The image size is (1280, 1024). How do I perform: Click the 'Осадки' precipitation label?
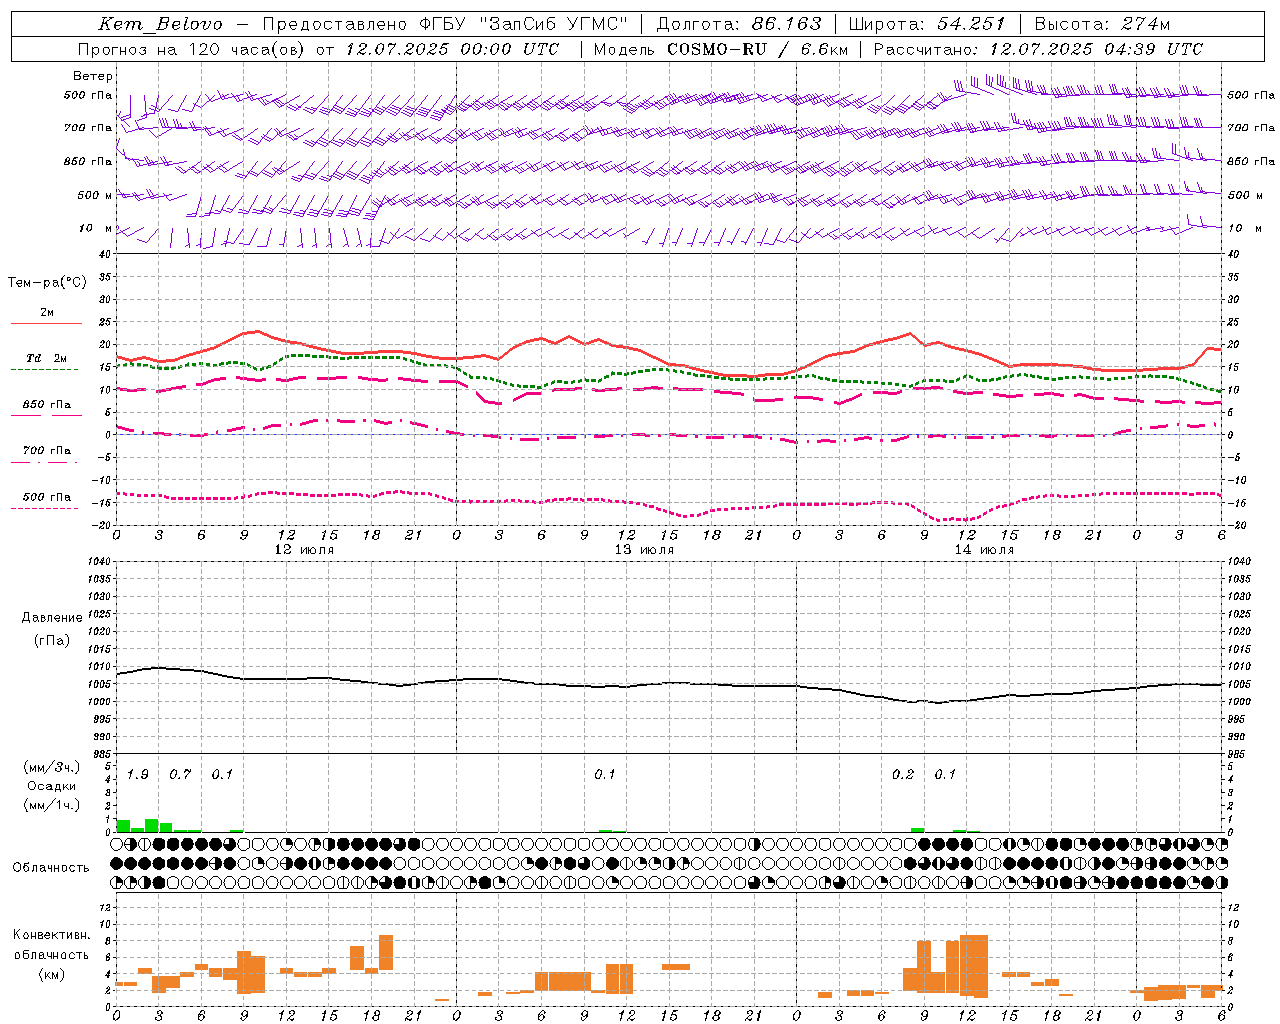click(52, 786)
